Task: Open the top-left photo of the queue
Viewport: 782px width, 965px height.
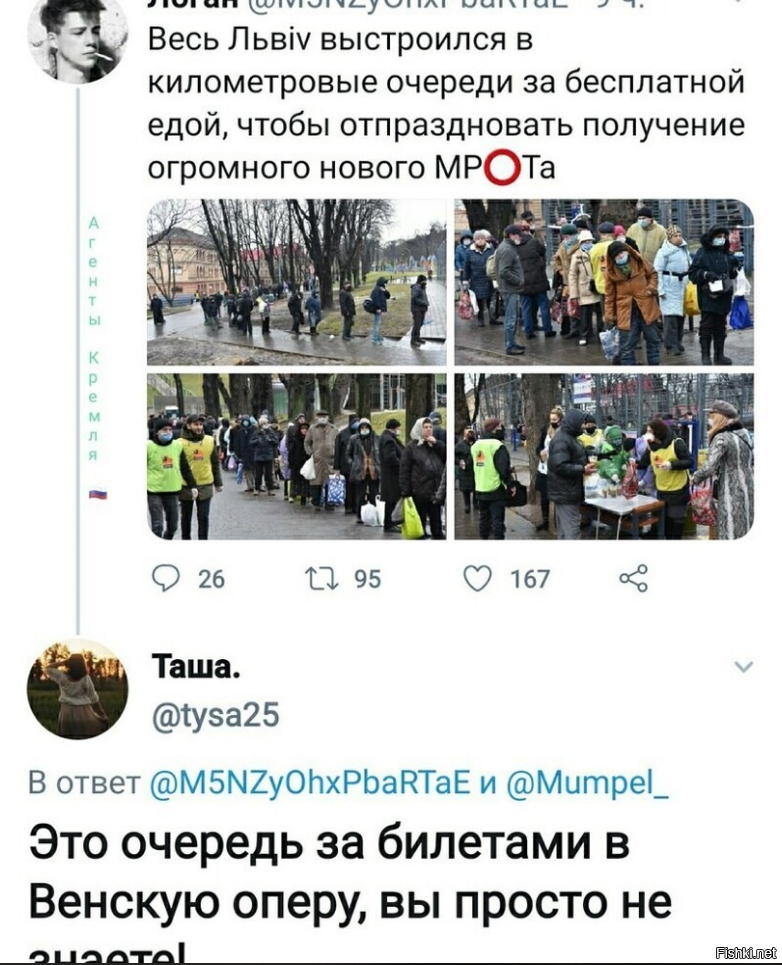Action: (x=297, y=282)
